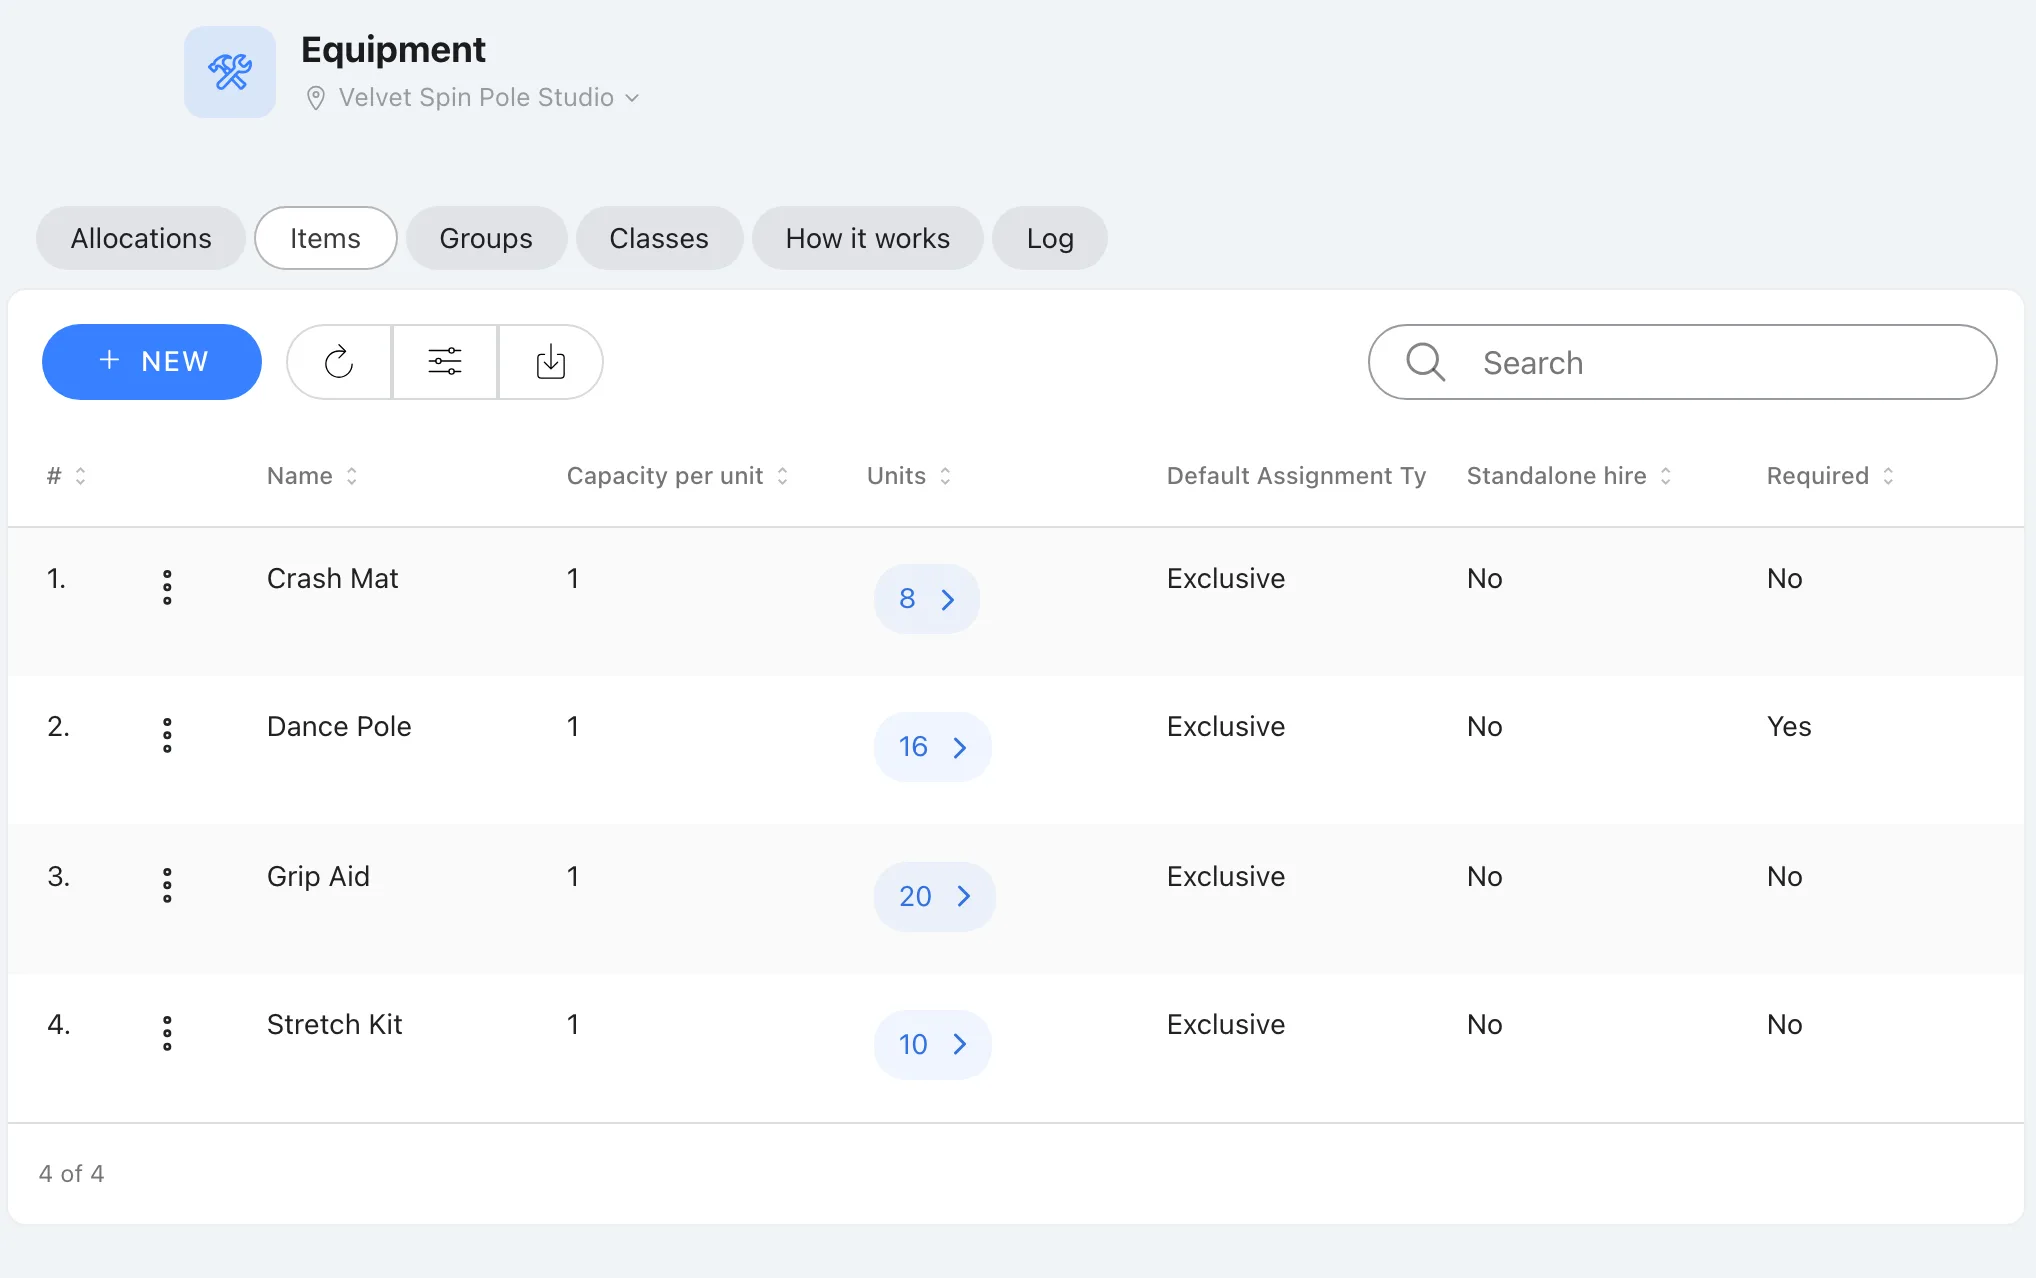Click the NEW button

click(x=152, y=362)
